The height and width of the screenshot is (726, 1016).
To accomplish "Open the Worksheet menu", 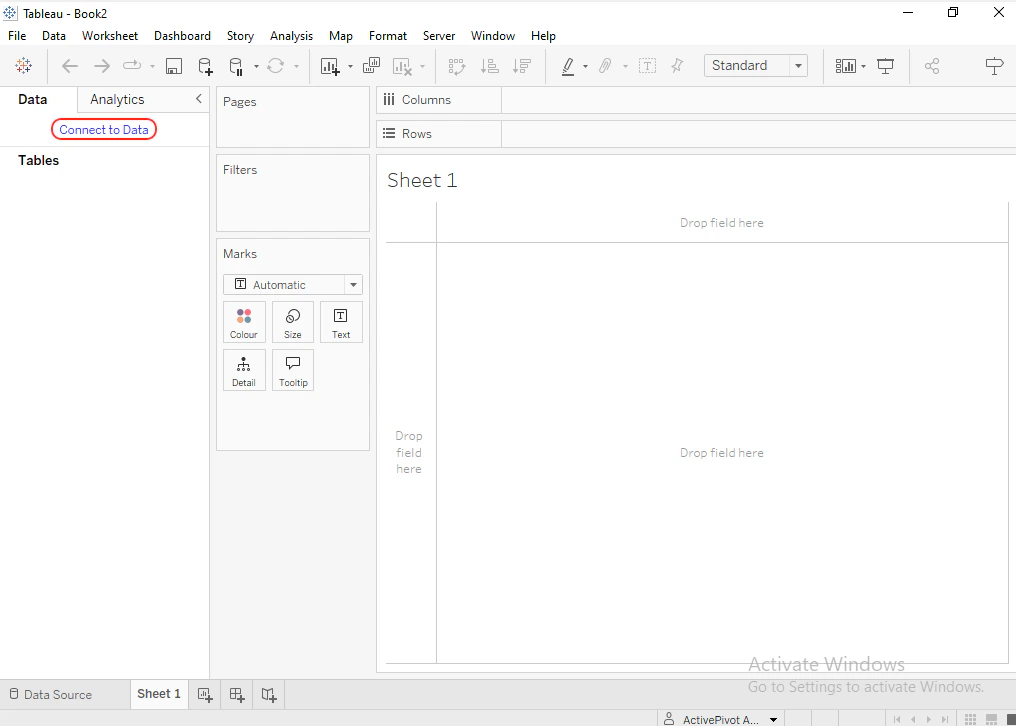I will (x=110, y=36).
